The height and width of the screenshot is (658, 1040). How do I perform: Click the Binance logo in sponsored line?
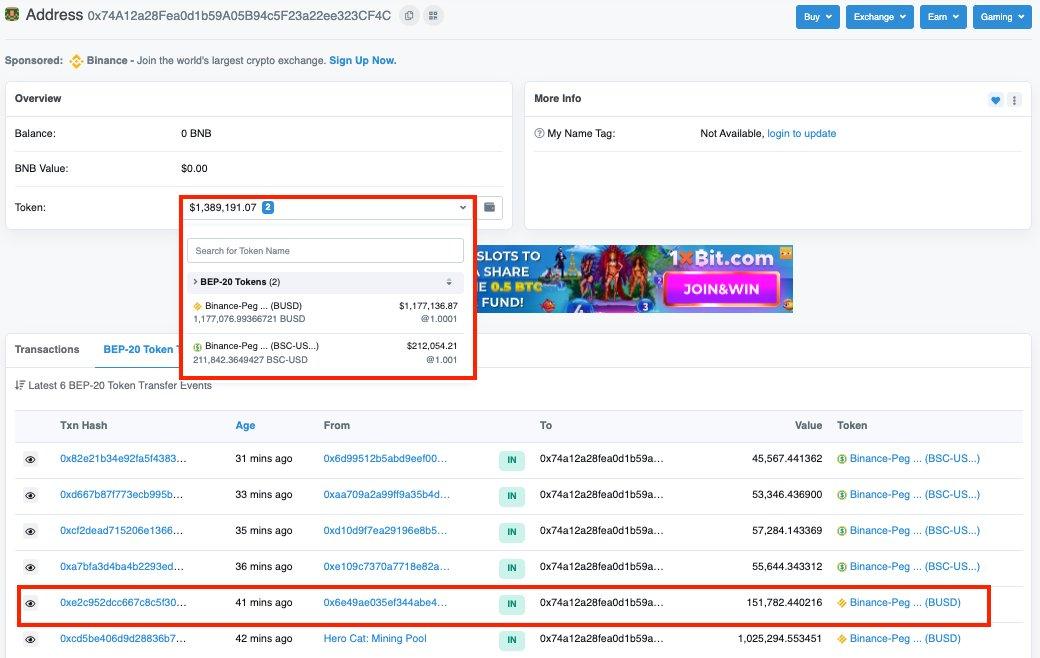coord(76,61)
